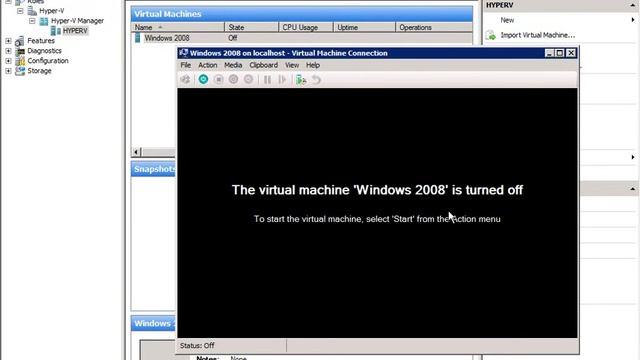Click the Pause toolbar icon

coord(267,80)
